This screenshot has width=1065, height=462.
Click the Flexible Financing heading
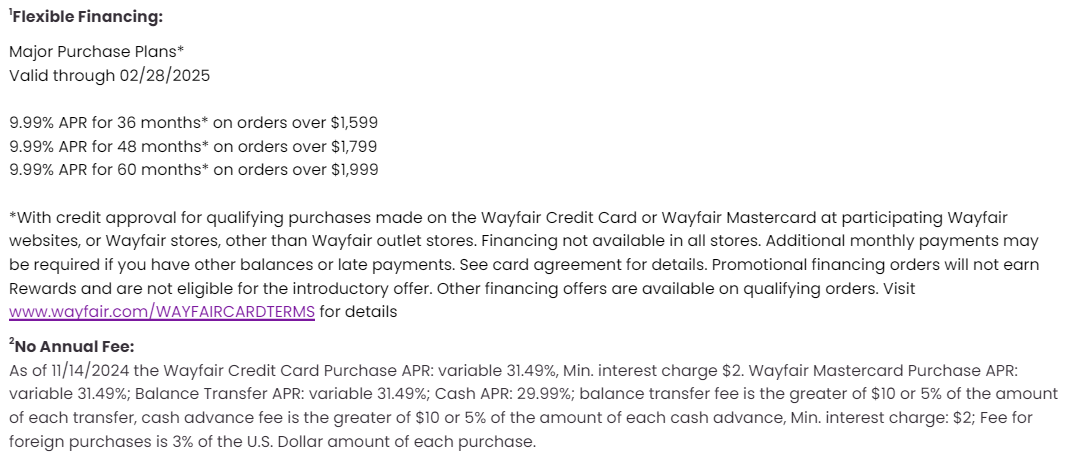(x=88, y=17)
